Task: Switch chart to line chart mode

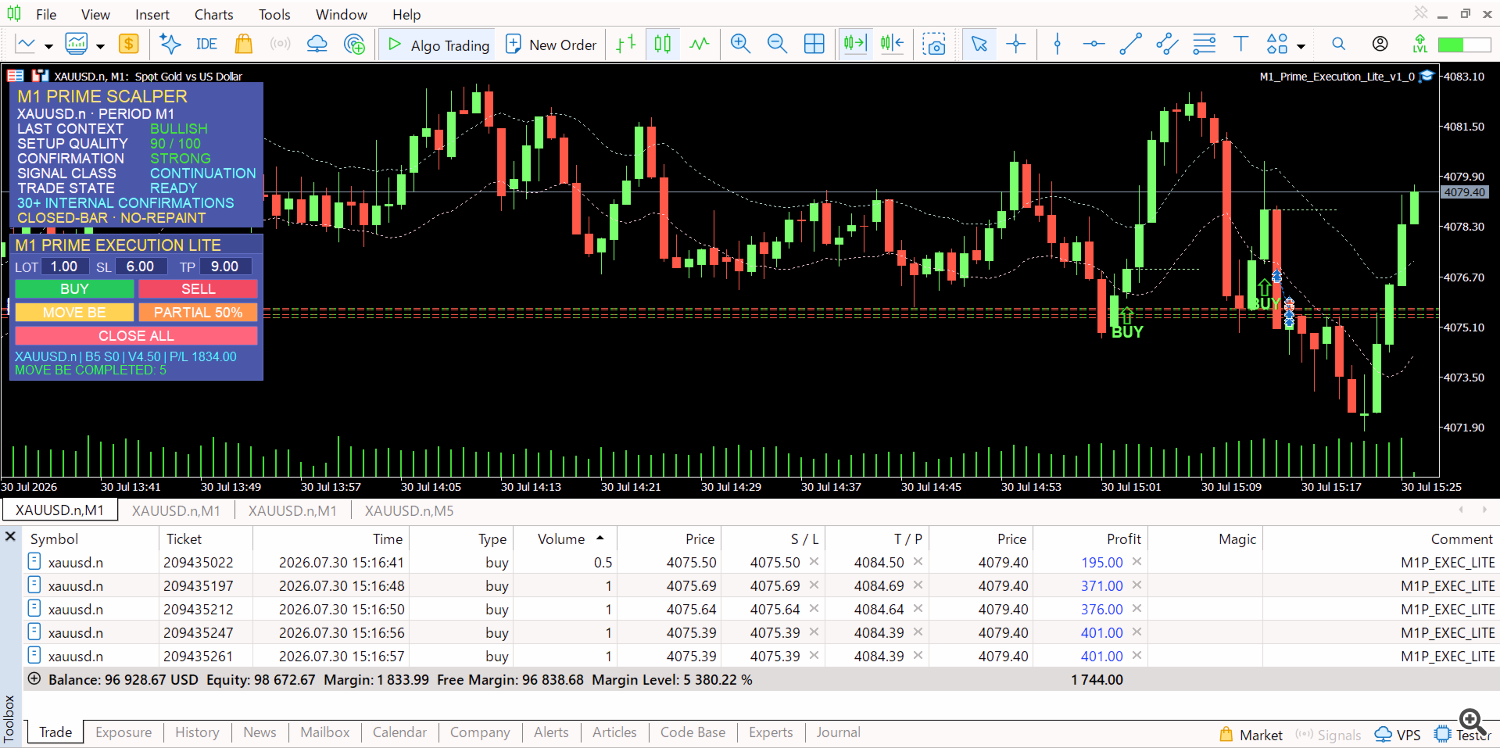Action: (699, 44)
